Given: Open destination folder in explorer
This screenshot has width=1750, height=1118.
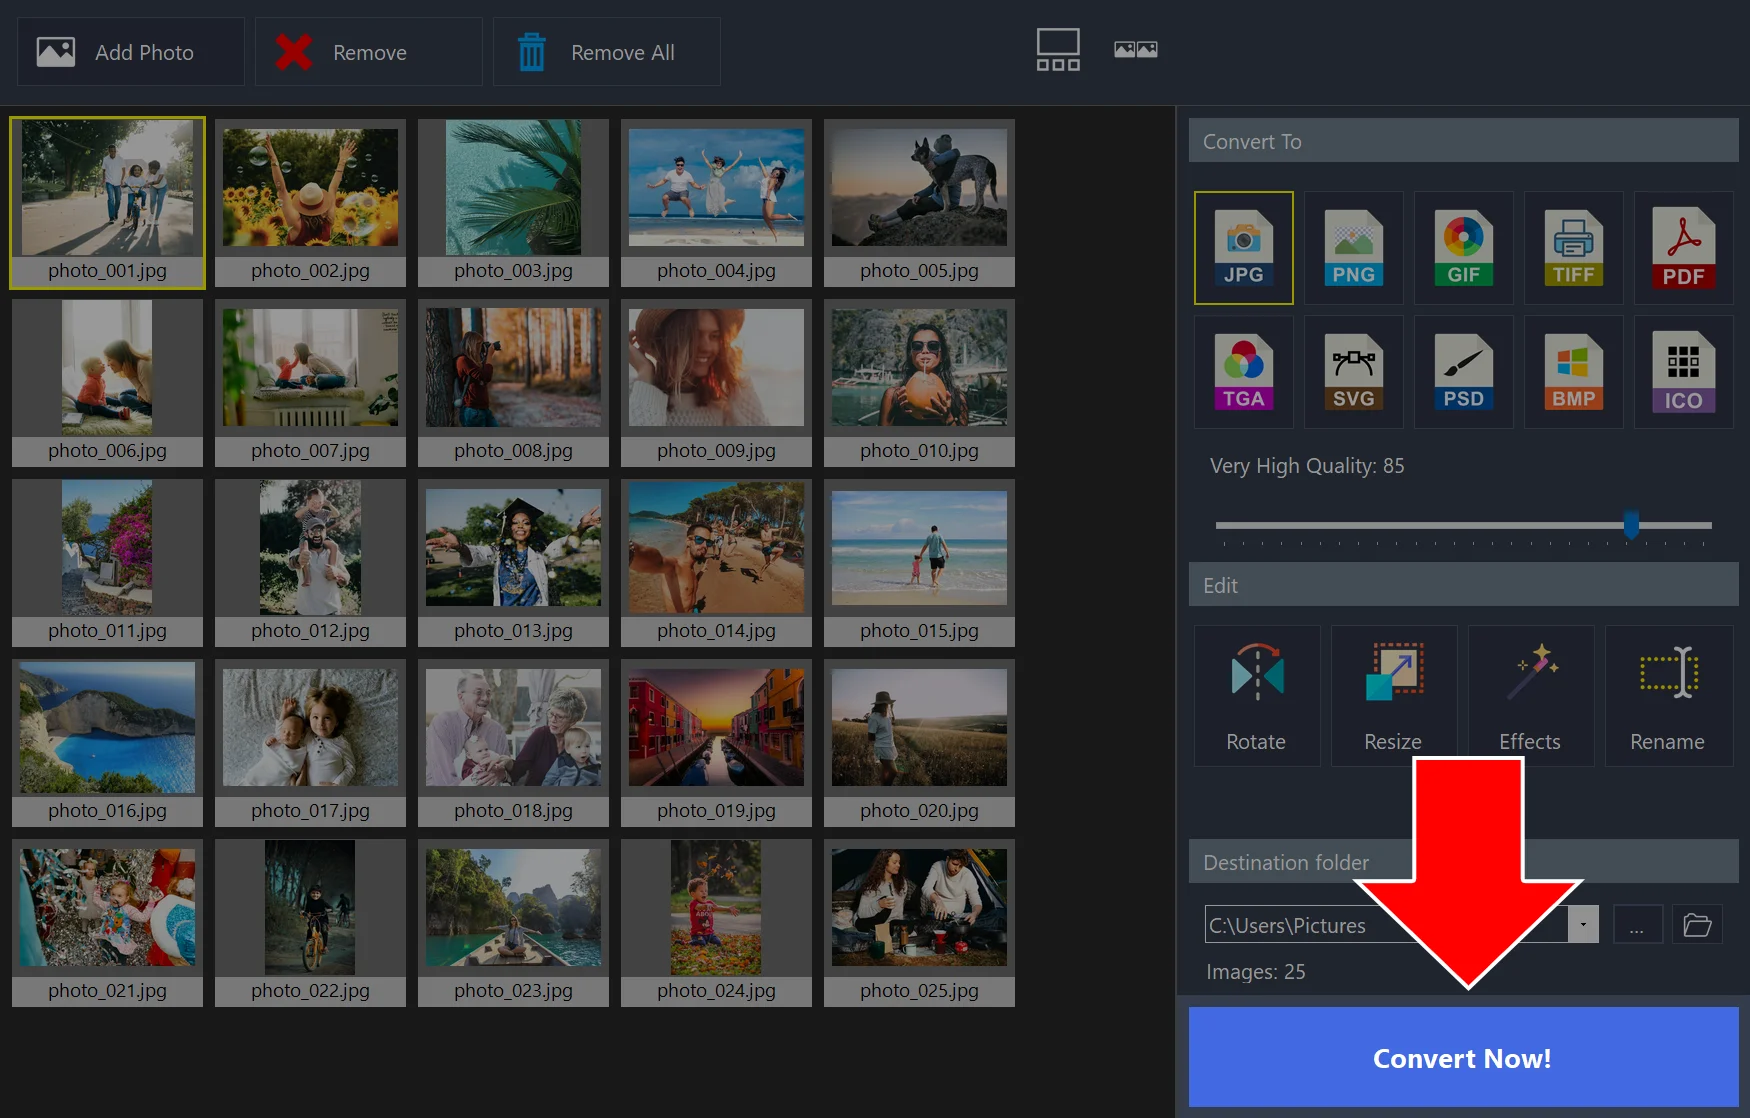Looking at the screenshot, I should [x=1697, y=925].
